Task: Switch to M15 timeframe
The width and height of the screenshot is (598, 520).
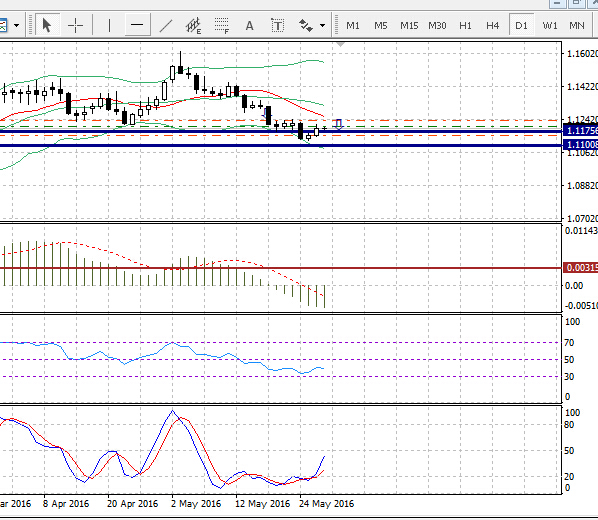Action: [x=409, y=26]
